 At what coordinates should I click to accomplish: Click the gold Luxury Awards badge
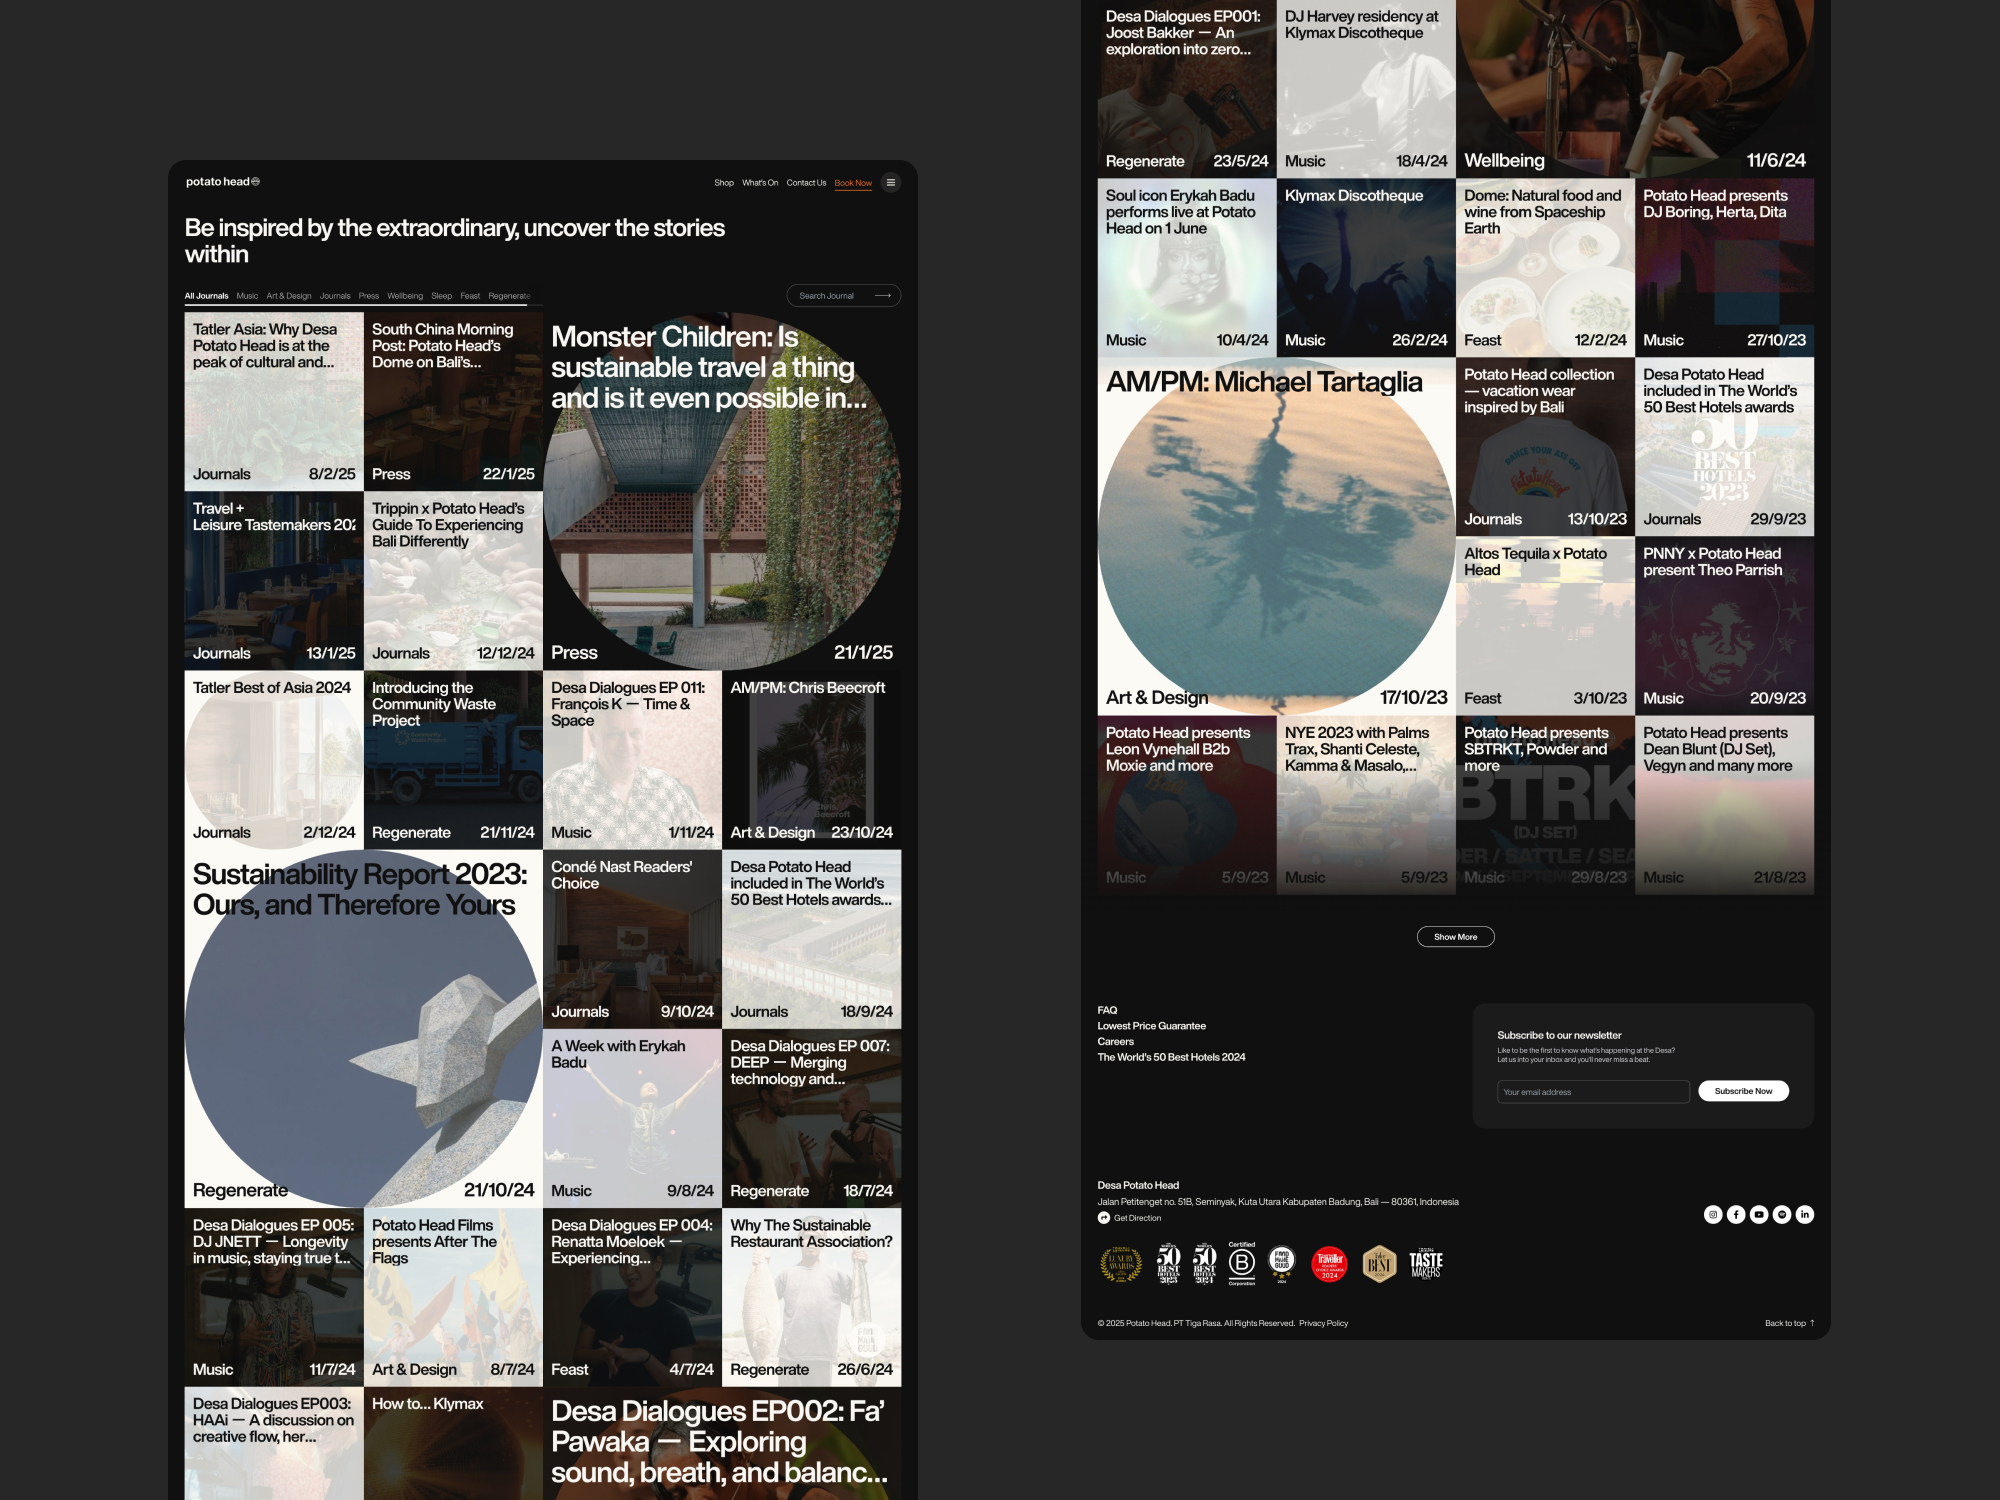(x=1121, y=1264)
